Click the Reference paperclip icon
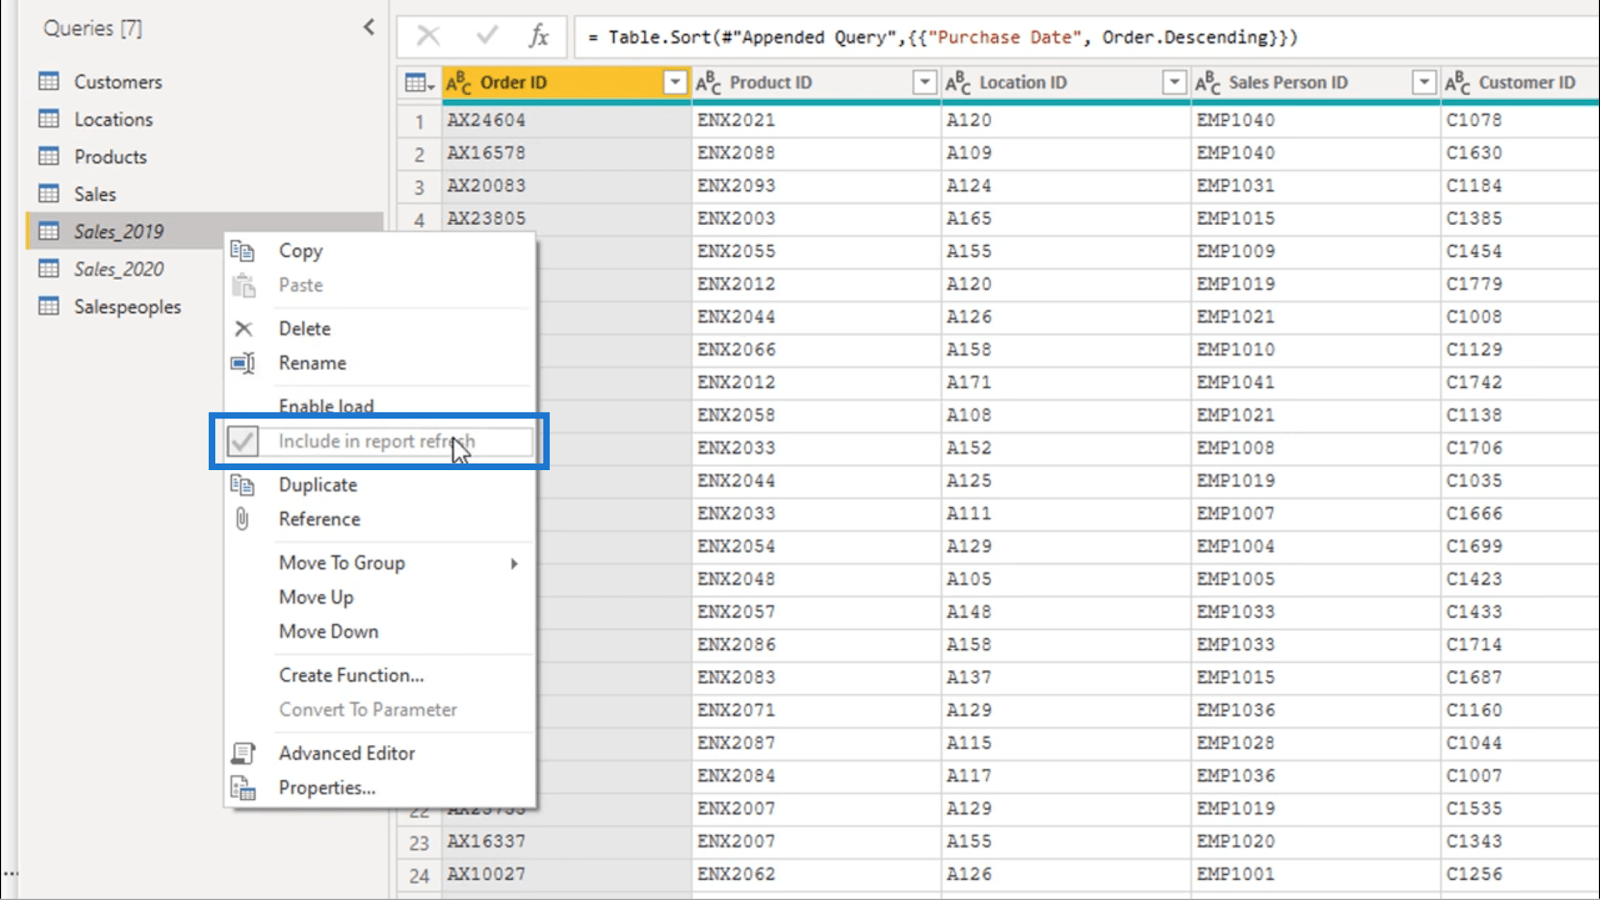 tap(242, 519)
